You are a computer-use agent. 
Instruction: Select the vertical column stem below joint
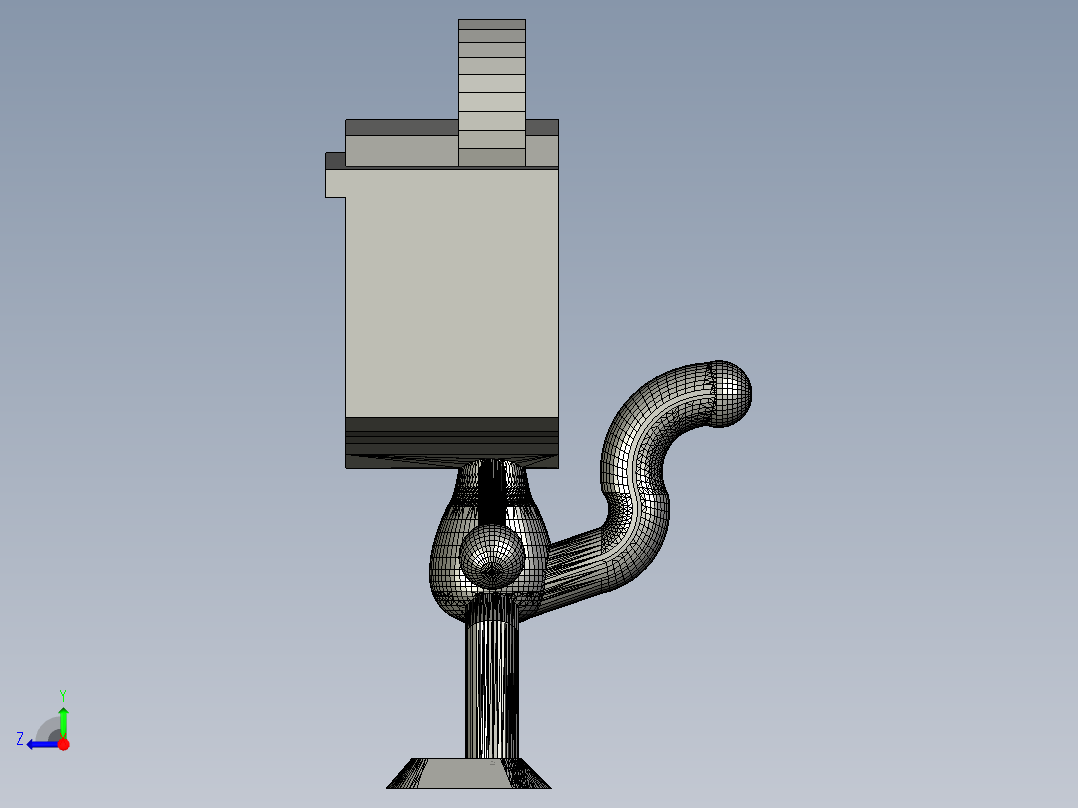tap(492, 677)
